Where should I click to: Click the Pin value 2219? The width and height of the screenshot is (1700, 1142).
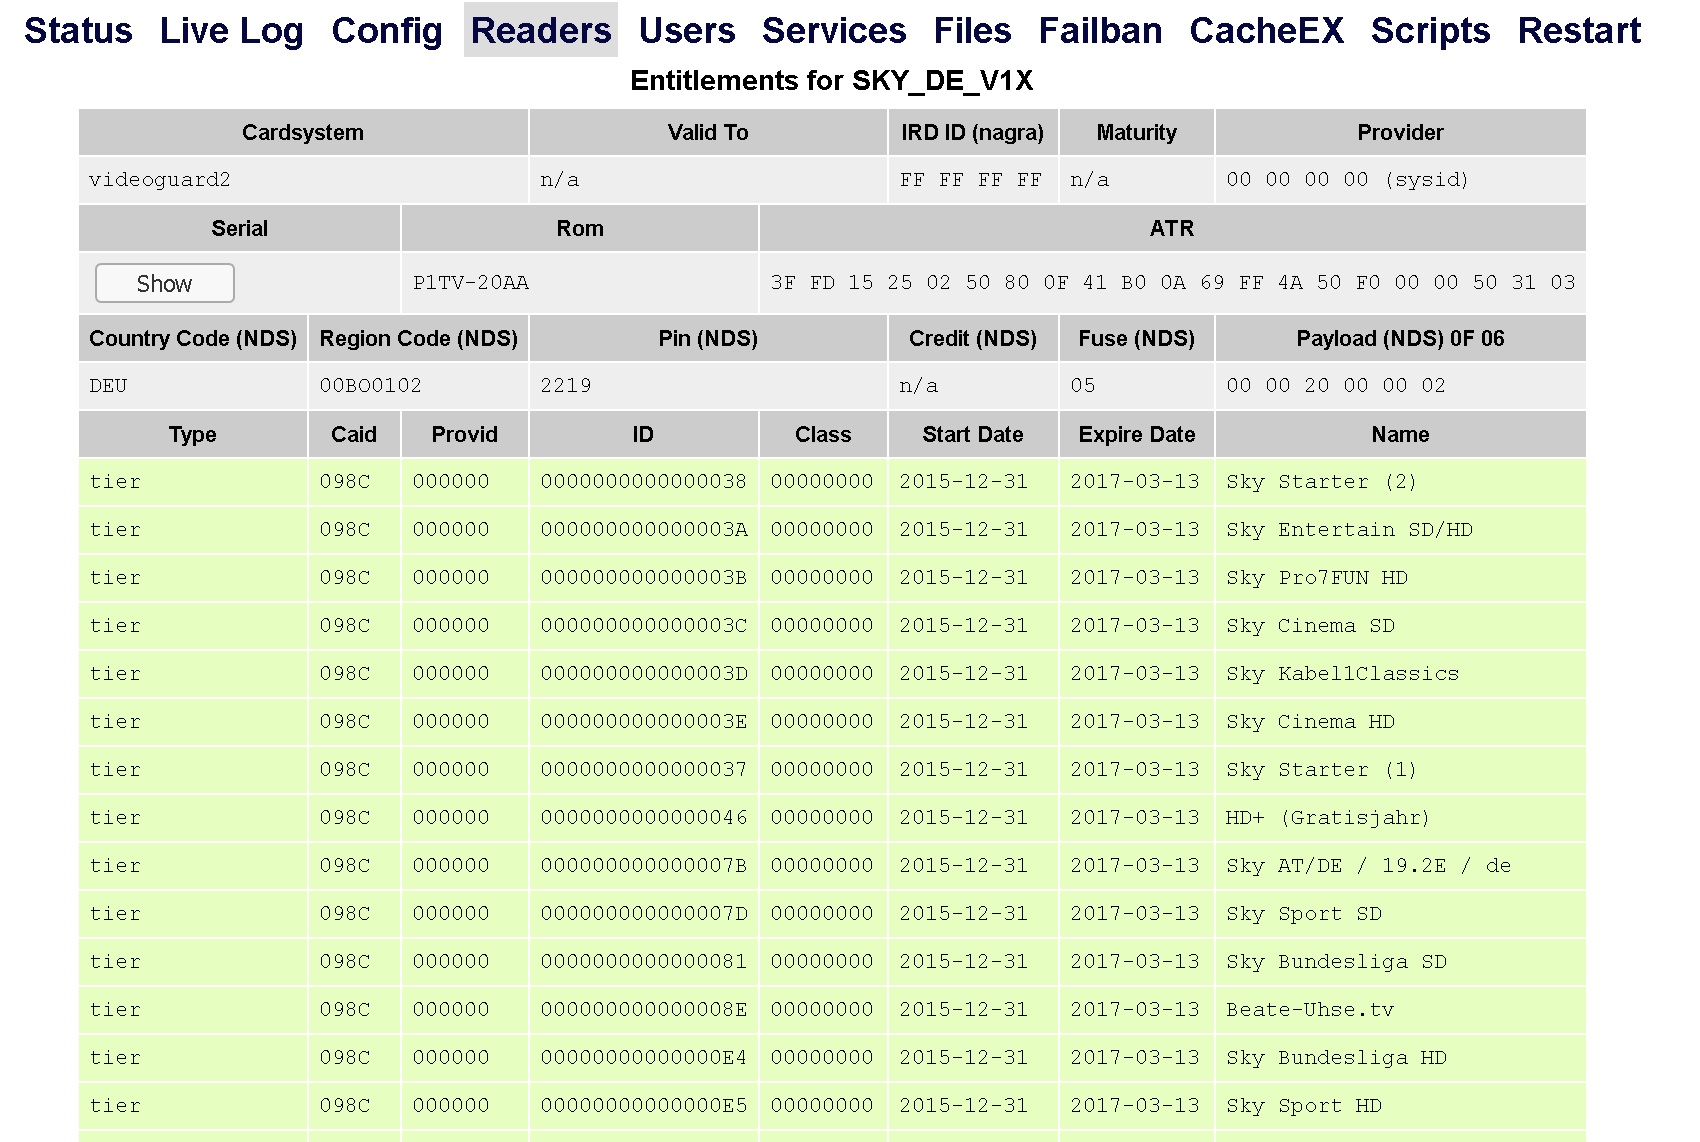pos(566,386)
